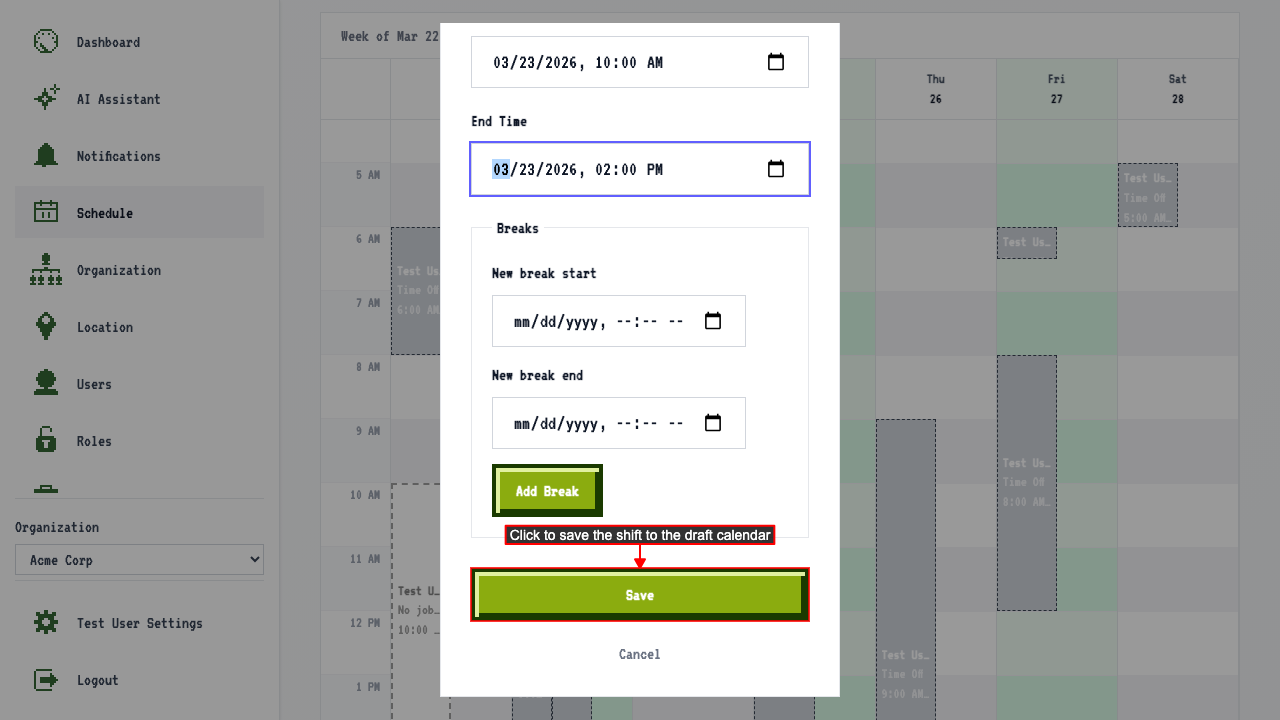Click the Schedule calendar icon in sidebar
Screen dimensions: 1280x720
coord(46,212)
